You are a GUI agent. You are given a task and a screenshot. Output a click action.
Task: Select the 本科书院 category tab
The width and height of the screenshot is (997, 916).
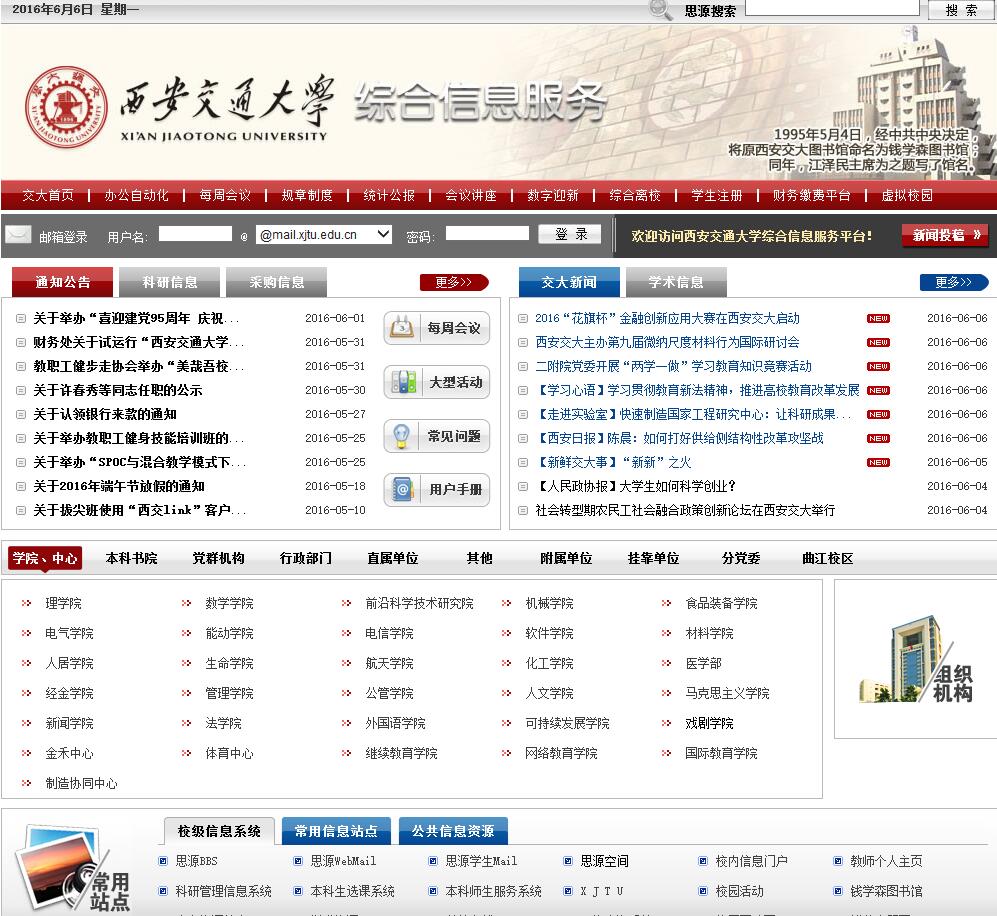(132, 558)
